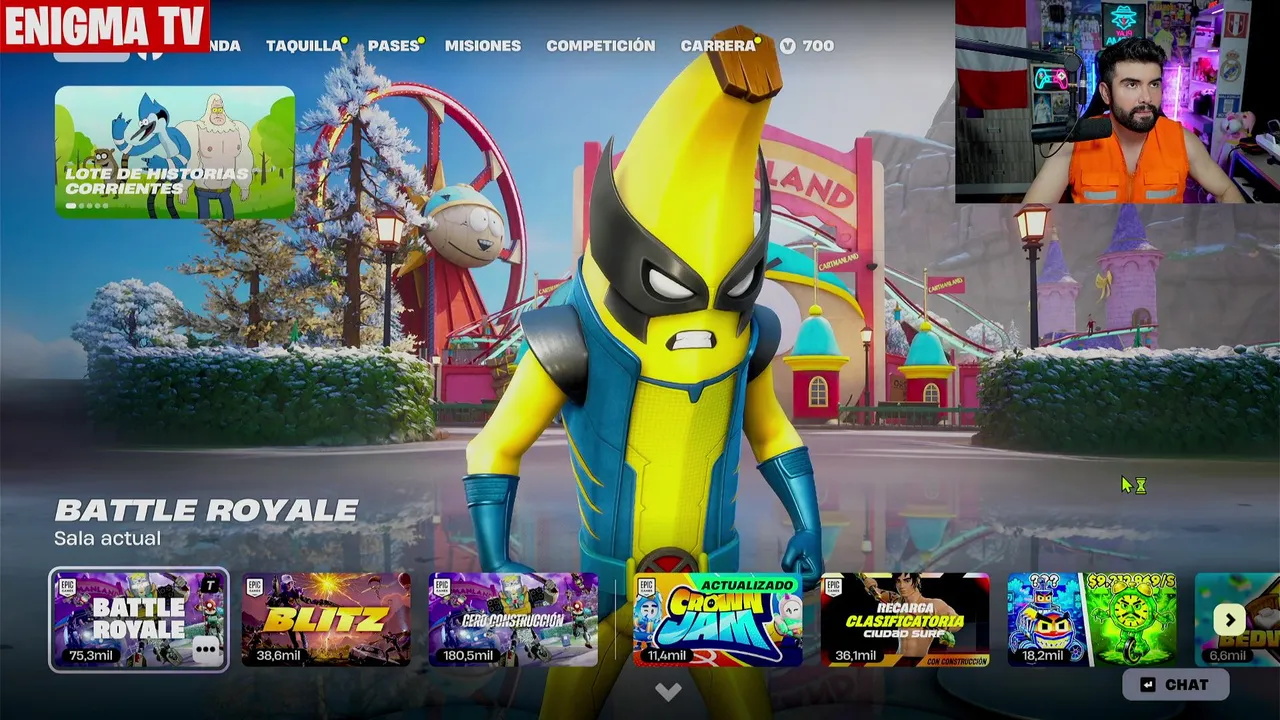Open the CHAT button
1280x720 pixels.
click(1175, 685)
